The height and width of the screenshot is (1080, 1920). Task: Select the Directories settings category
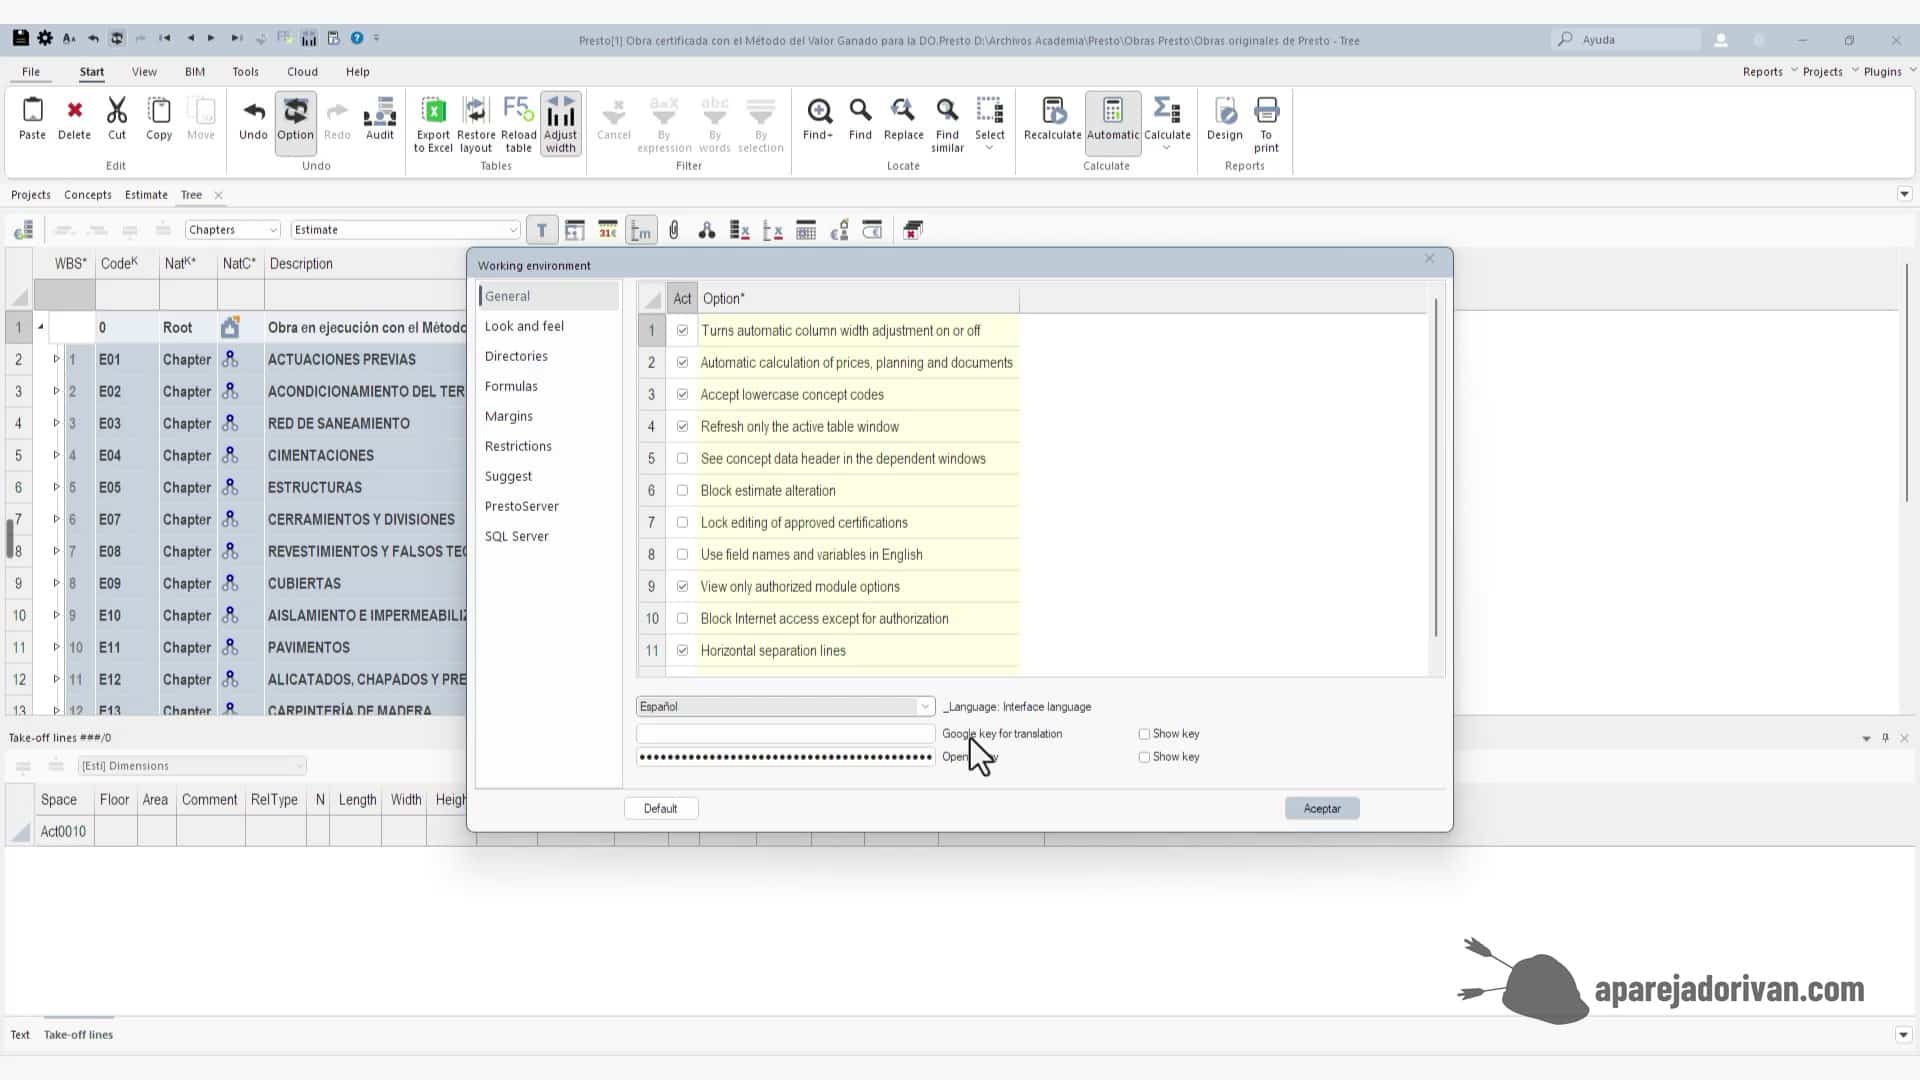pos(516,356)
